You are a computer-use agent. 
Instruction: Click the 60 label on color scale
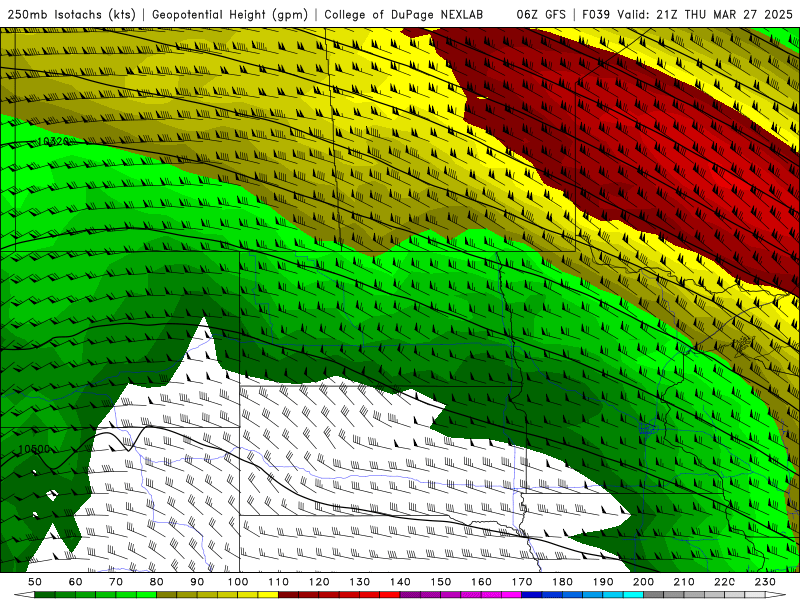pyautogui.click(x=75, y=582)
